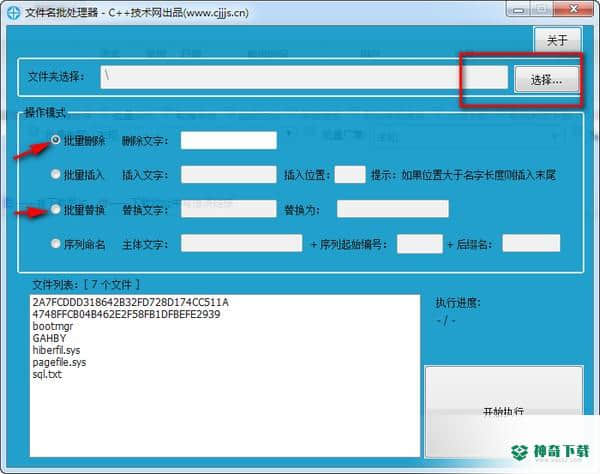The image size is (600, 474).
Task: Click the 删除文字 input box
Action: (x=229, y=140)
